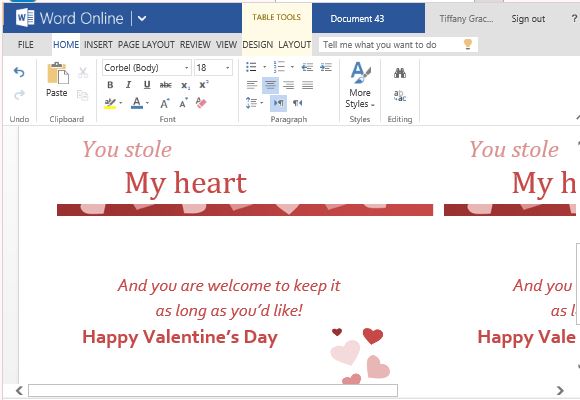Click the scroll right arrow
The width and height of the screenshot is (580, 400).
pyautogui.click(x=560, y=390)
